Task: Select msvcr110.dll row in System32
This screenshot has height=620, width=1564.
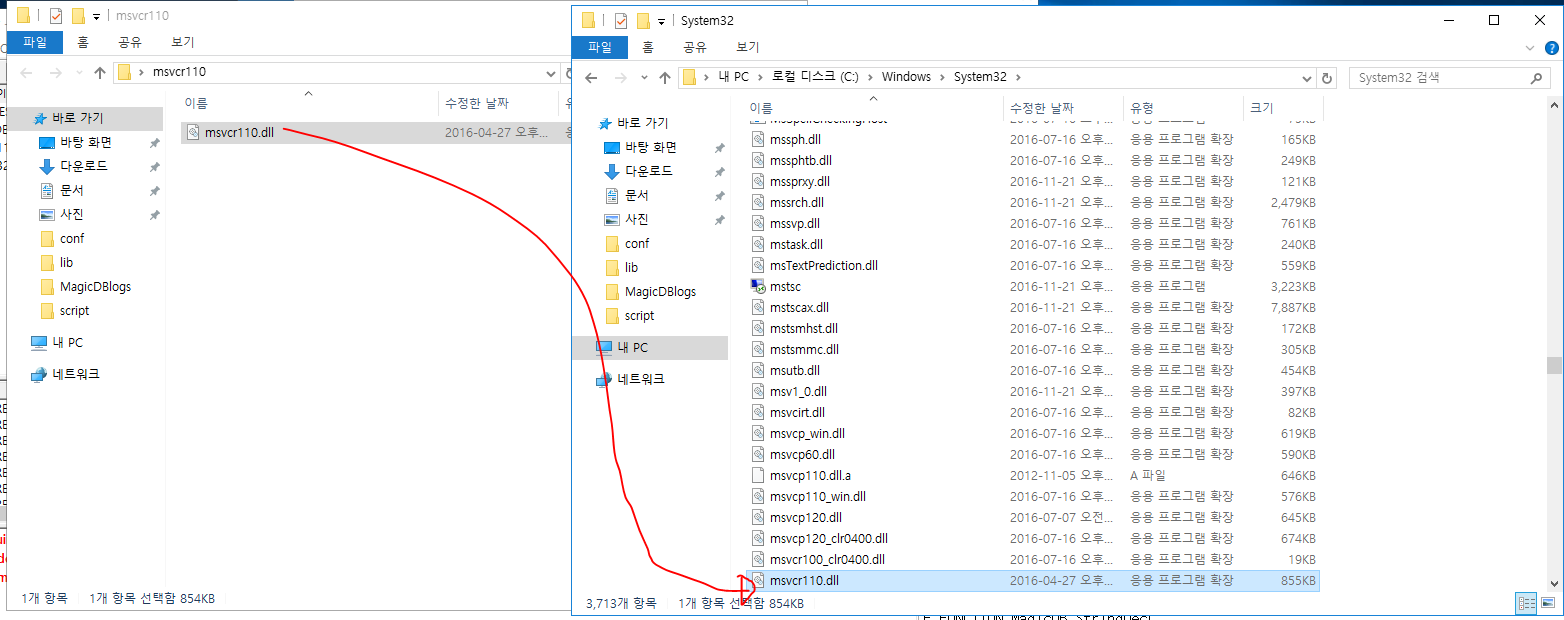Action: [x=1034, y=580]
